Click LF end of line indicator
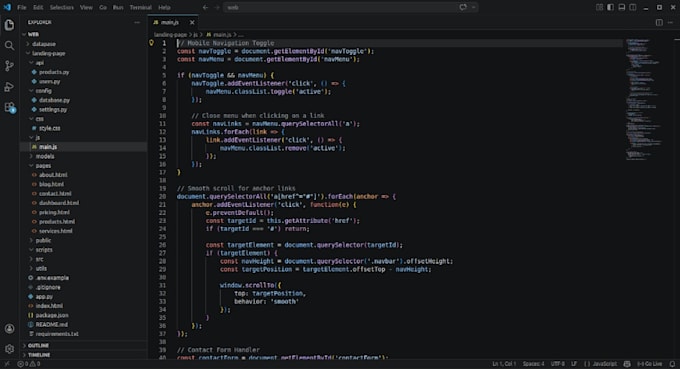This screenshot has height=369, width=680. click(x=574, y=364)
